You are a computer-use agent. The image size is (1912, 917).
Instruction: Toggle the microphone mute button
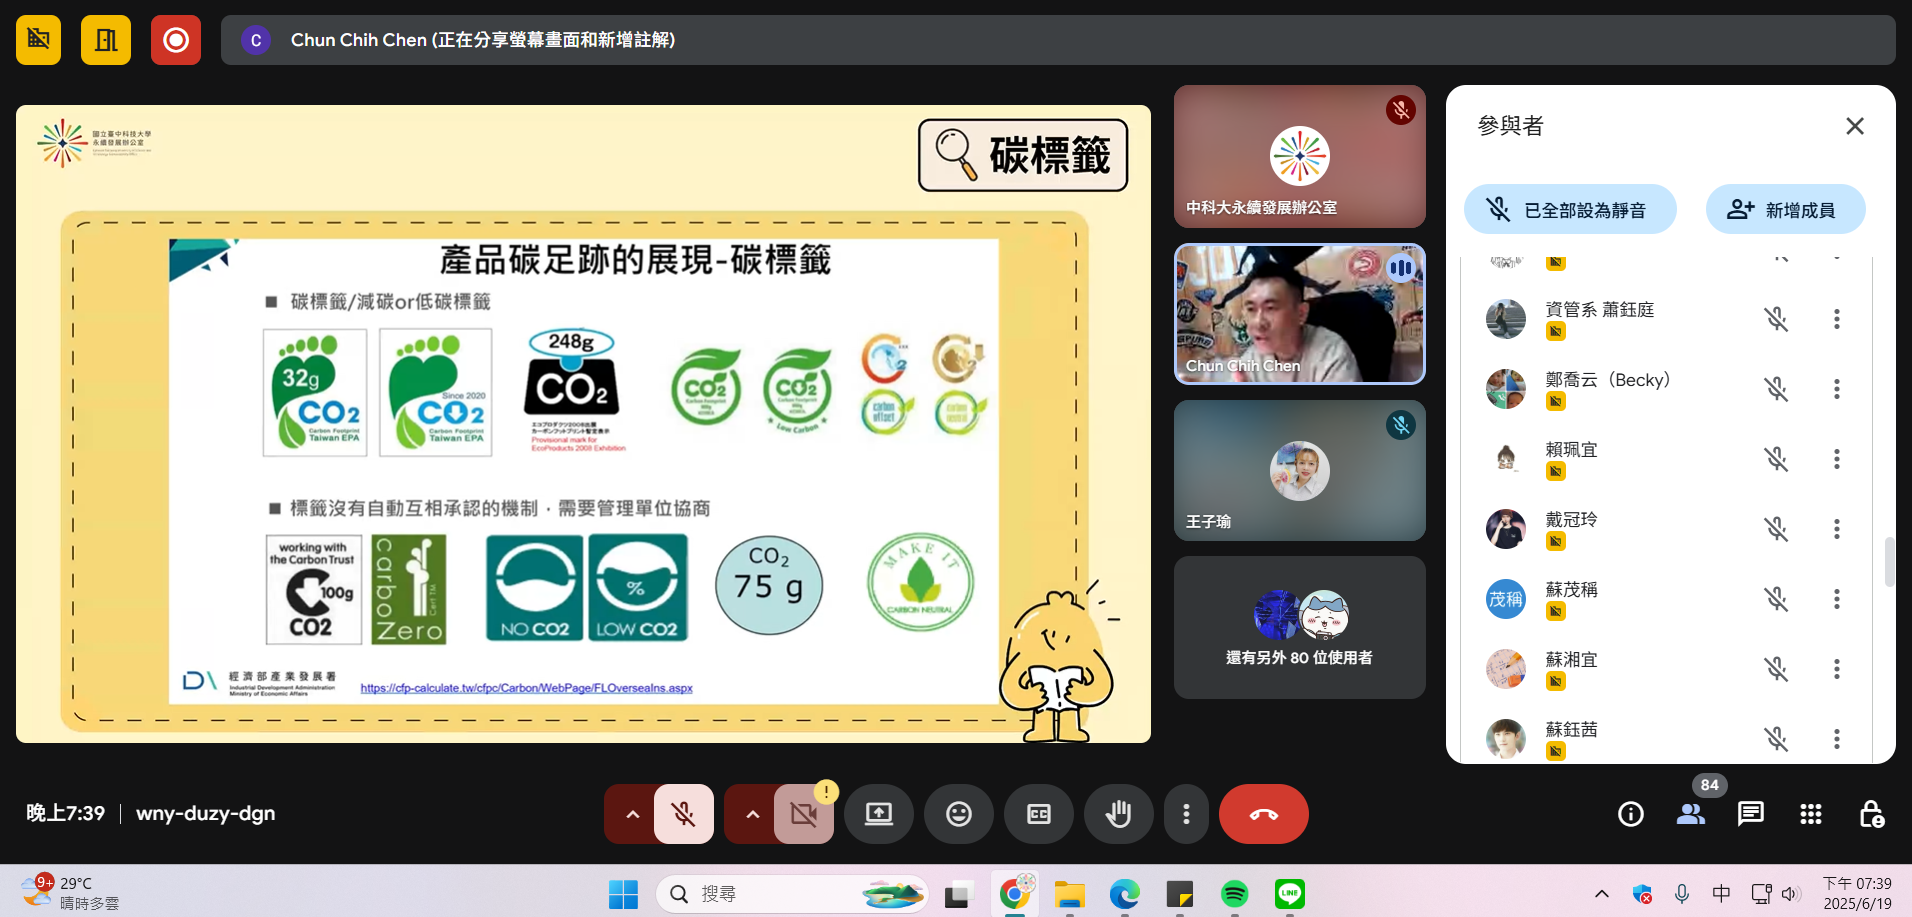(x=684, y=814)
